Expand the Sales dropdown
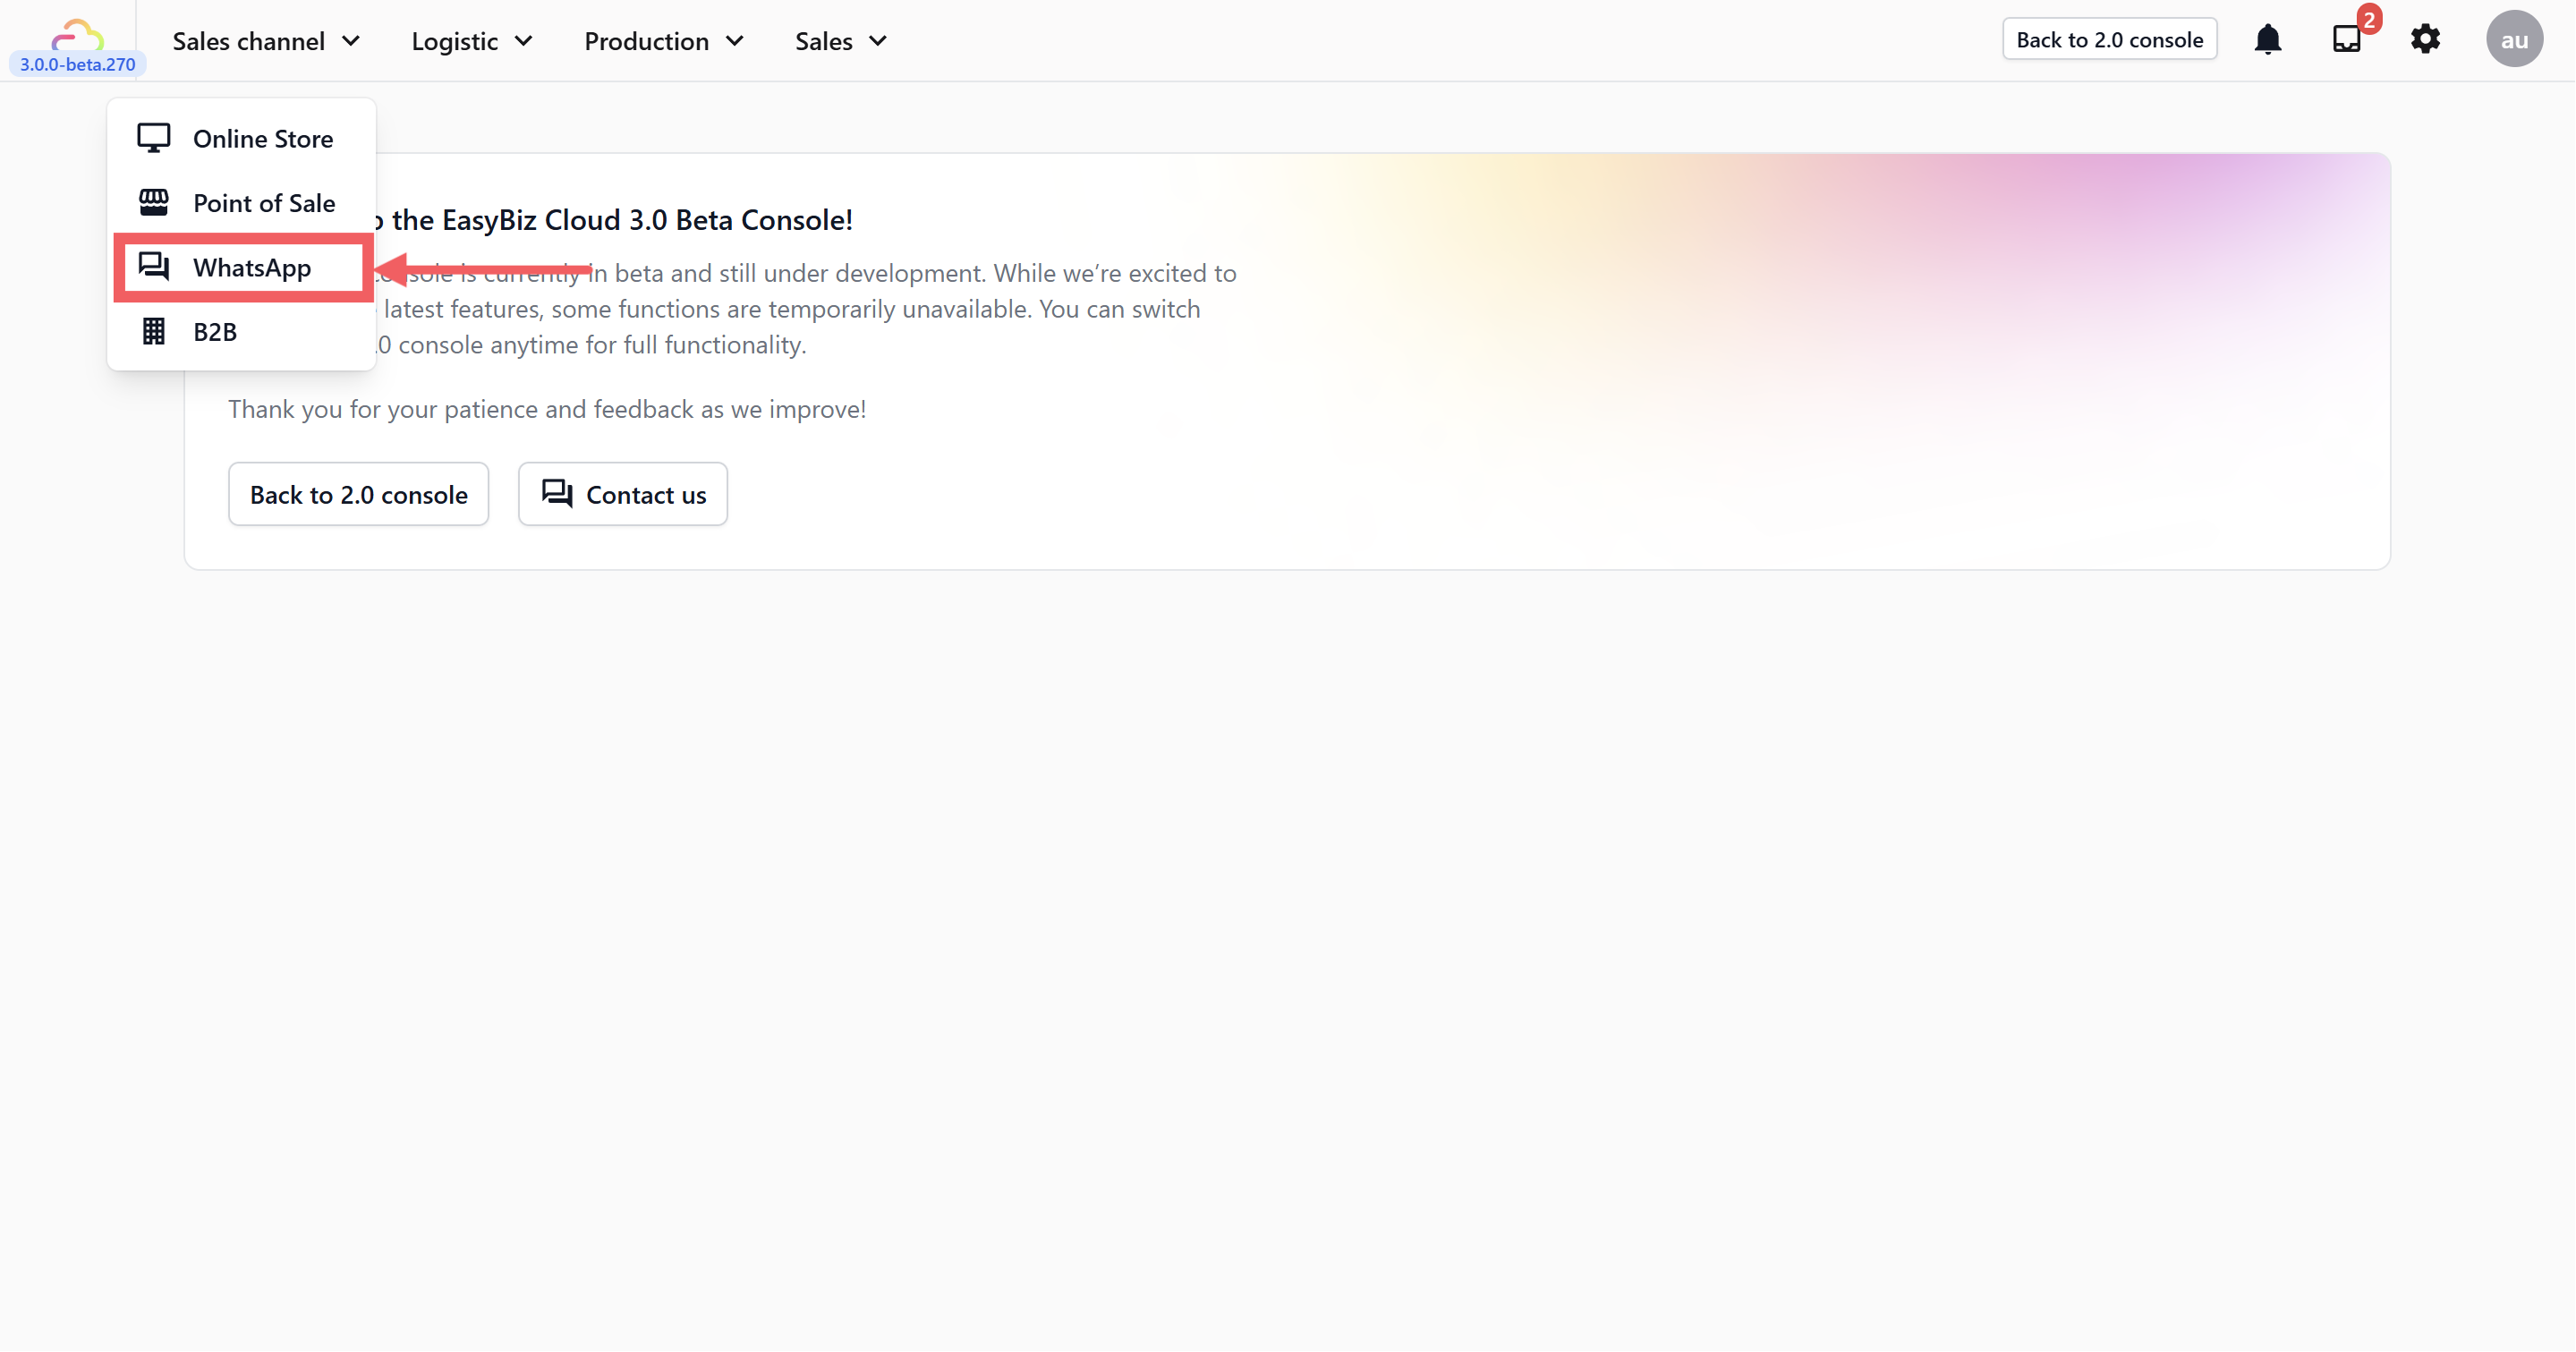 (x=841, y=41)
